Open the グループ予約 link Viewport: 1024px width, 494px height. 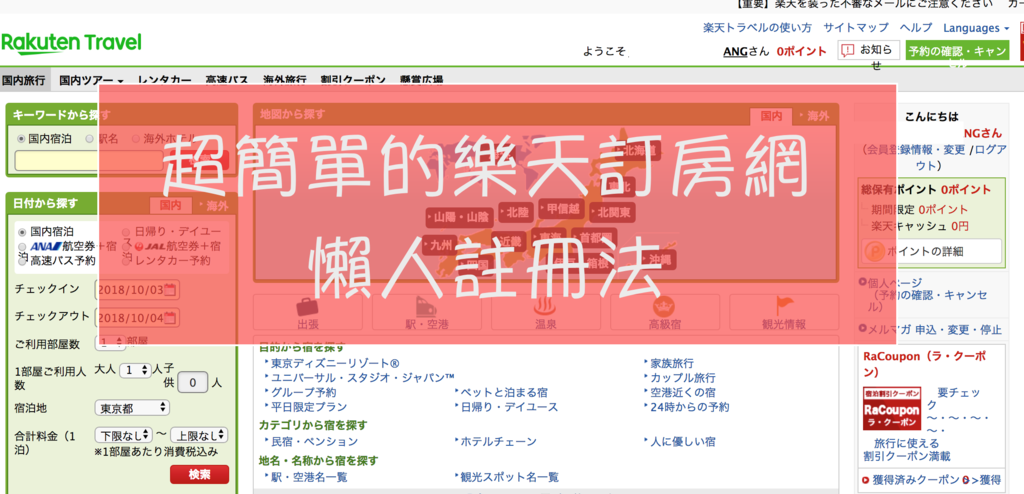pyautogui.click(x=304, y=392)
